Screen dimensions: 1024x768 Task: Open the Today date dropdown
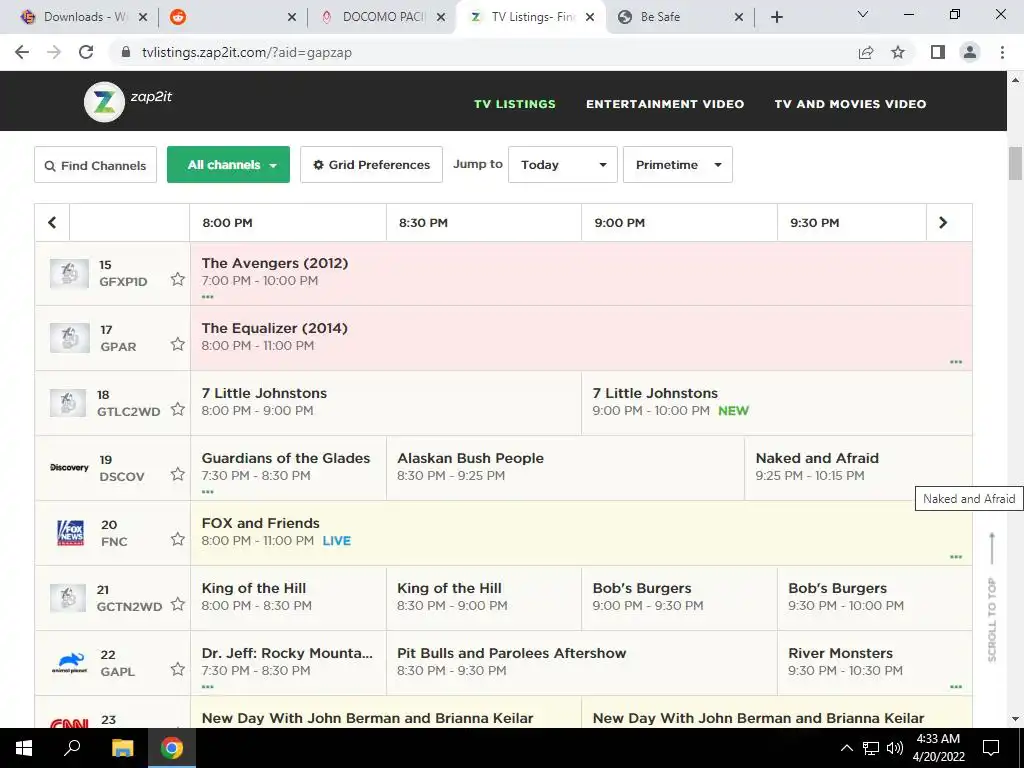click(563, 165)
